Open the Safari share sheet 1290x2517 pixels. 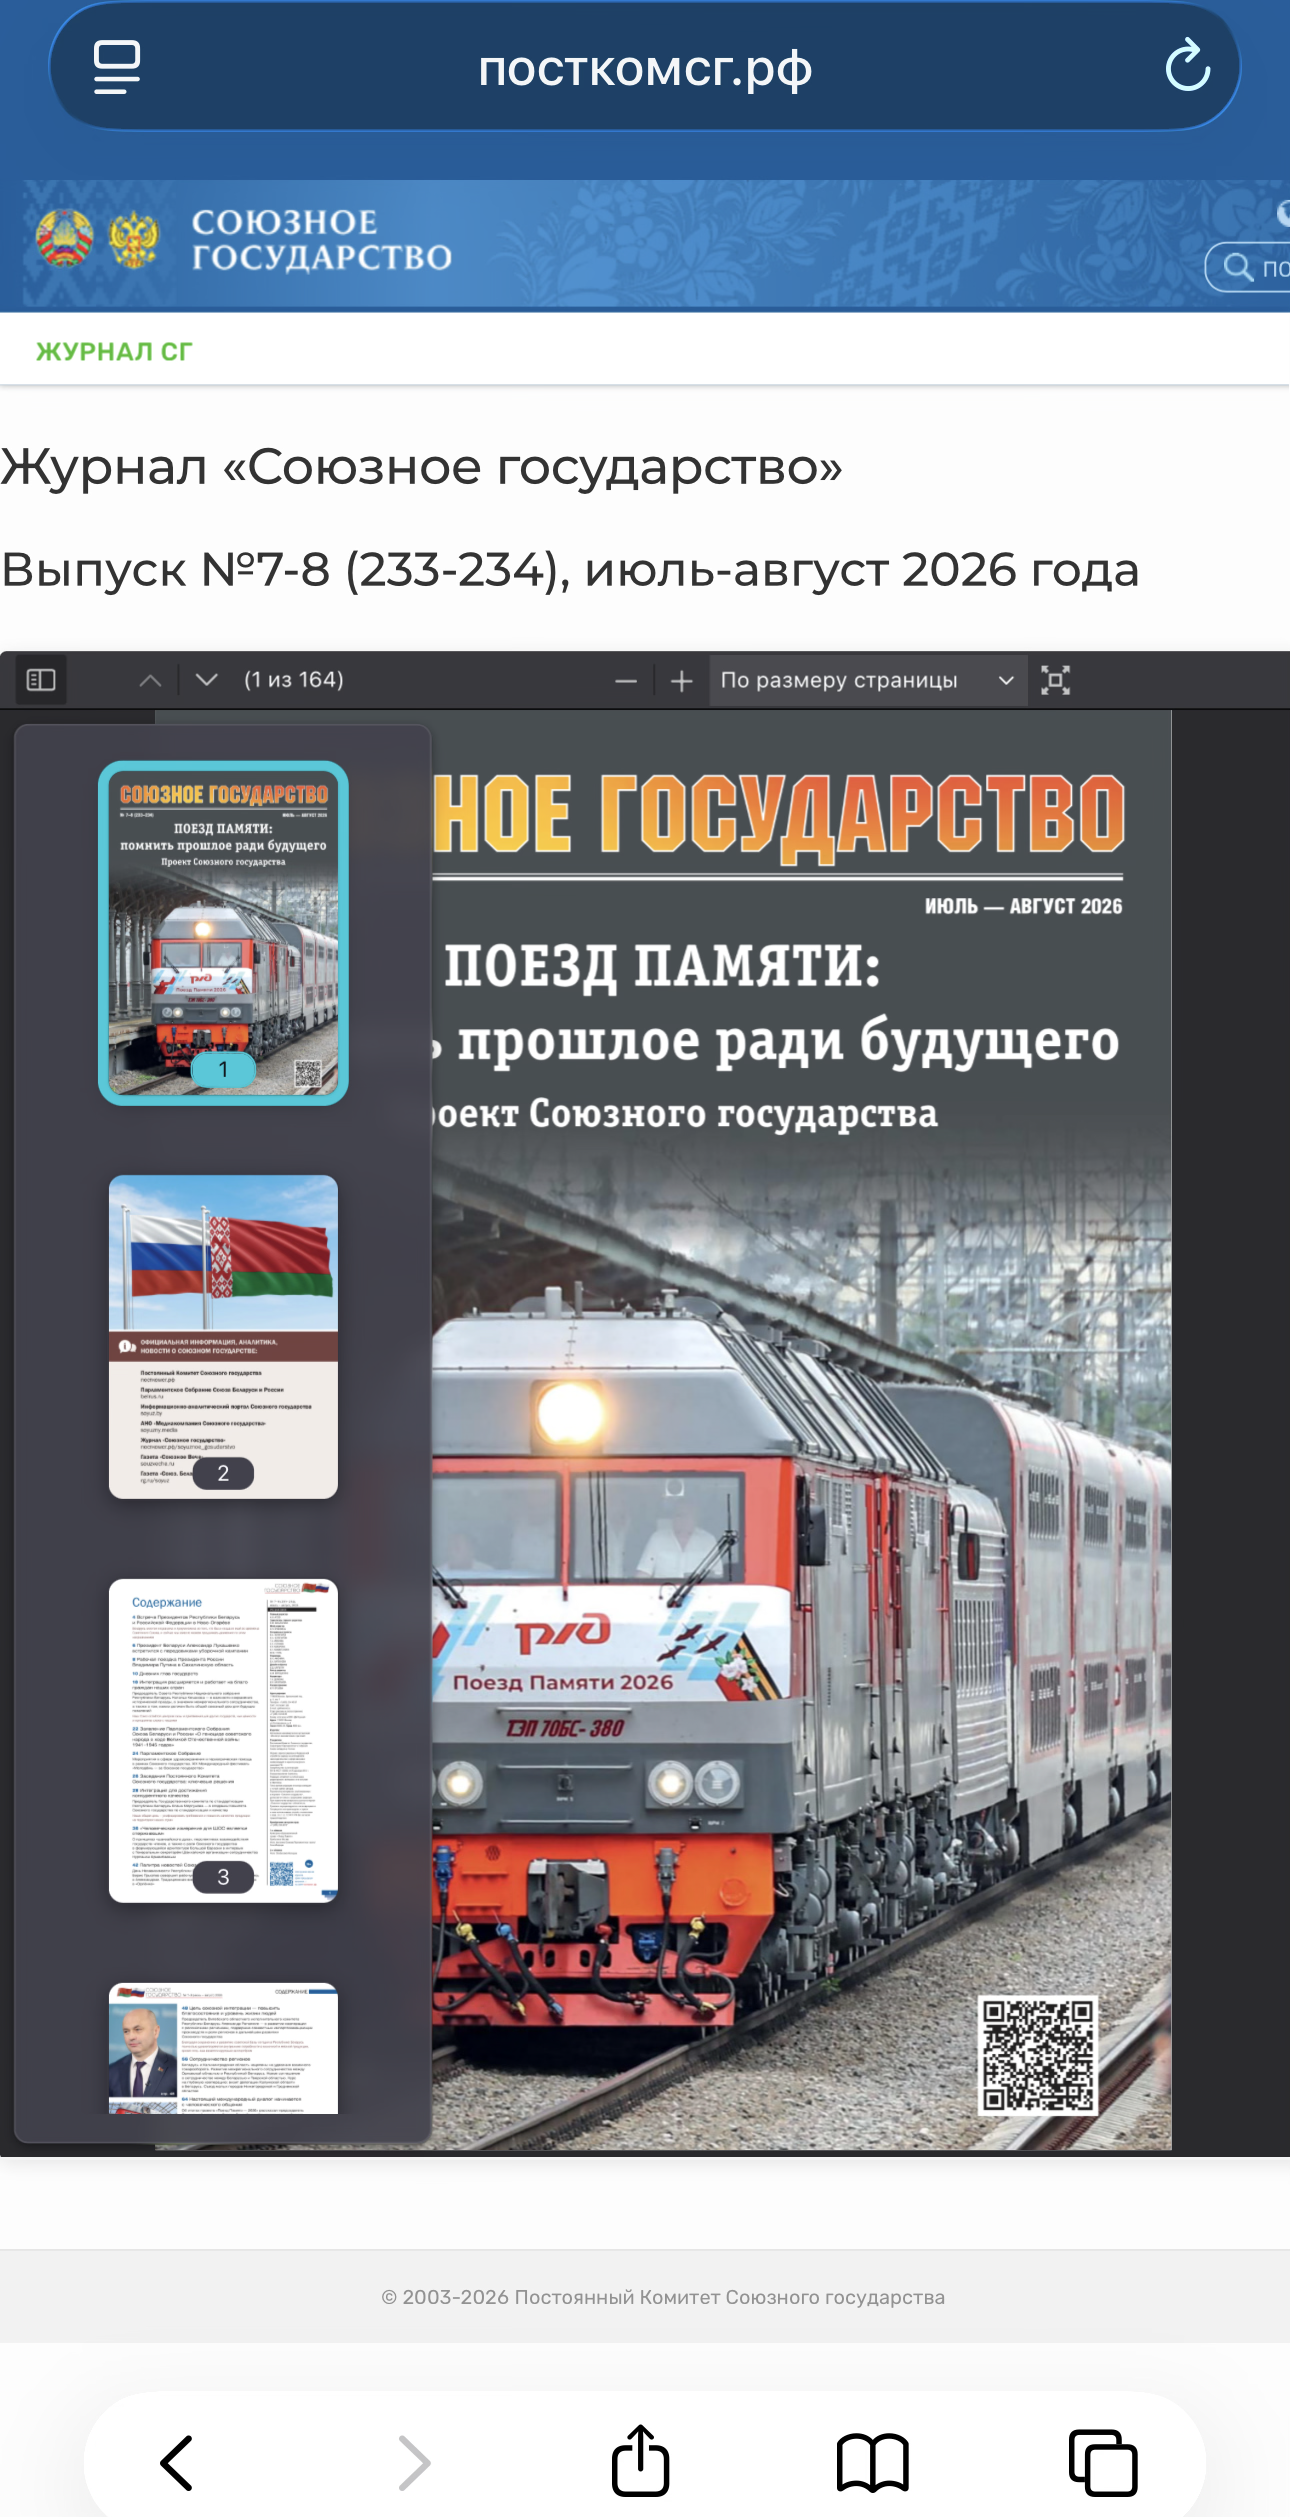tap(641, 2460)
